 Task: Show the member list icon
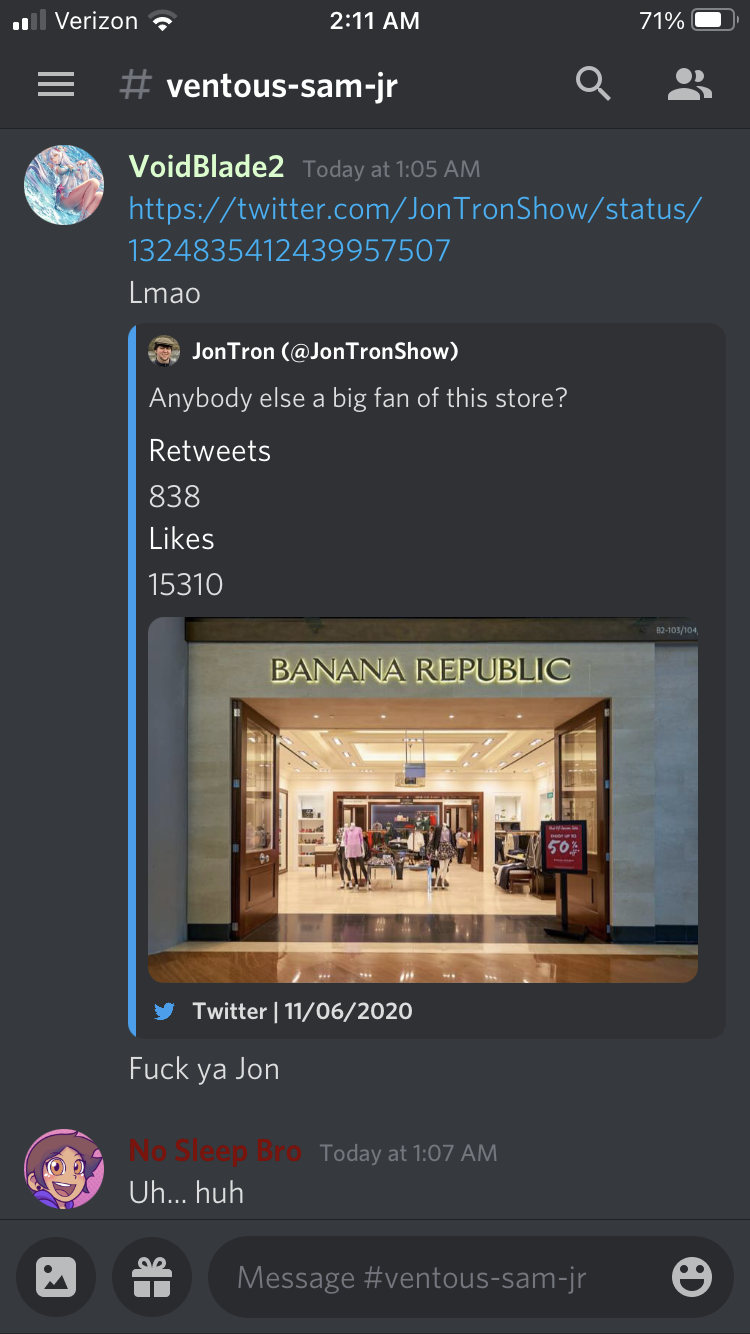pos(689,85)
